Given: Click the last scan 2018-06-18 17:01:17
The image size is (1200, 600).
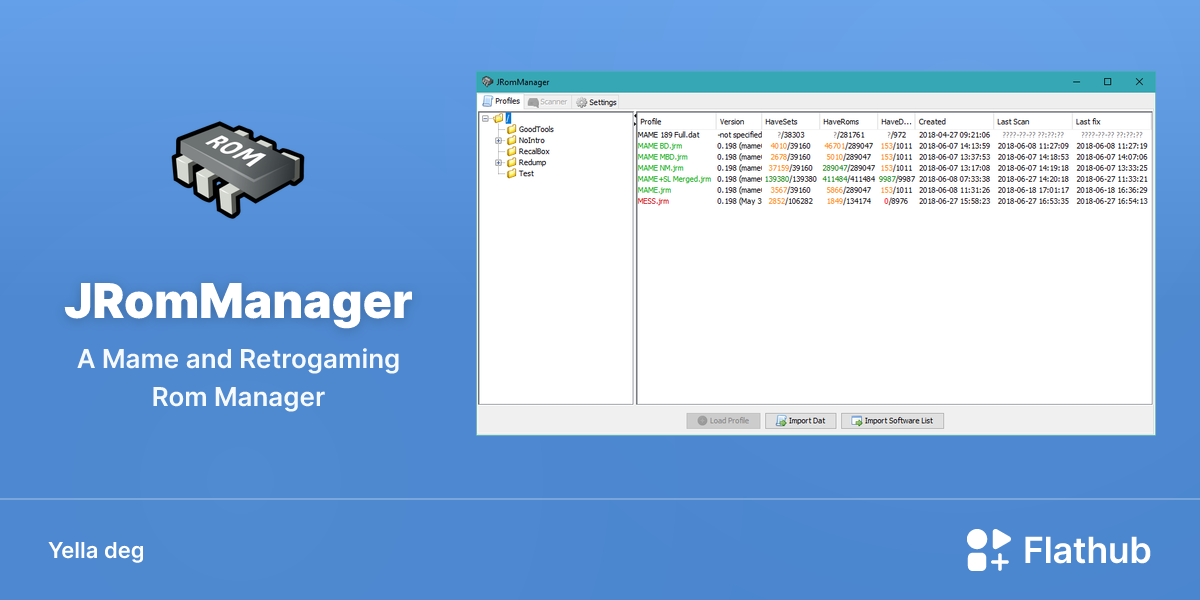Looking at the screenshot, I should point(1033,190).
